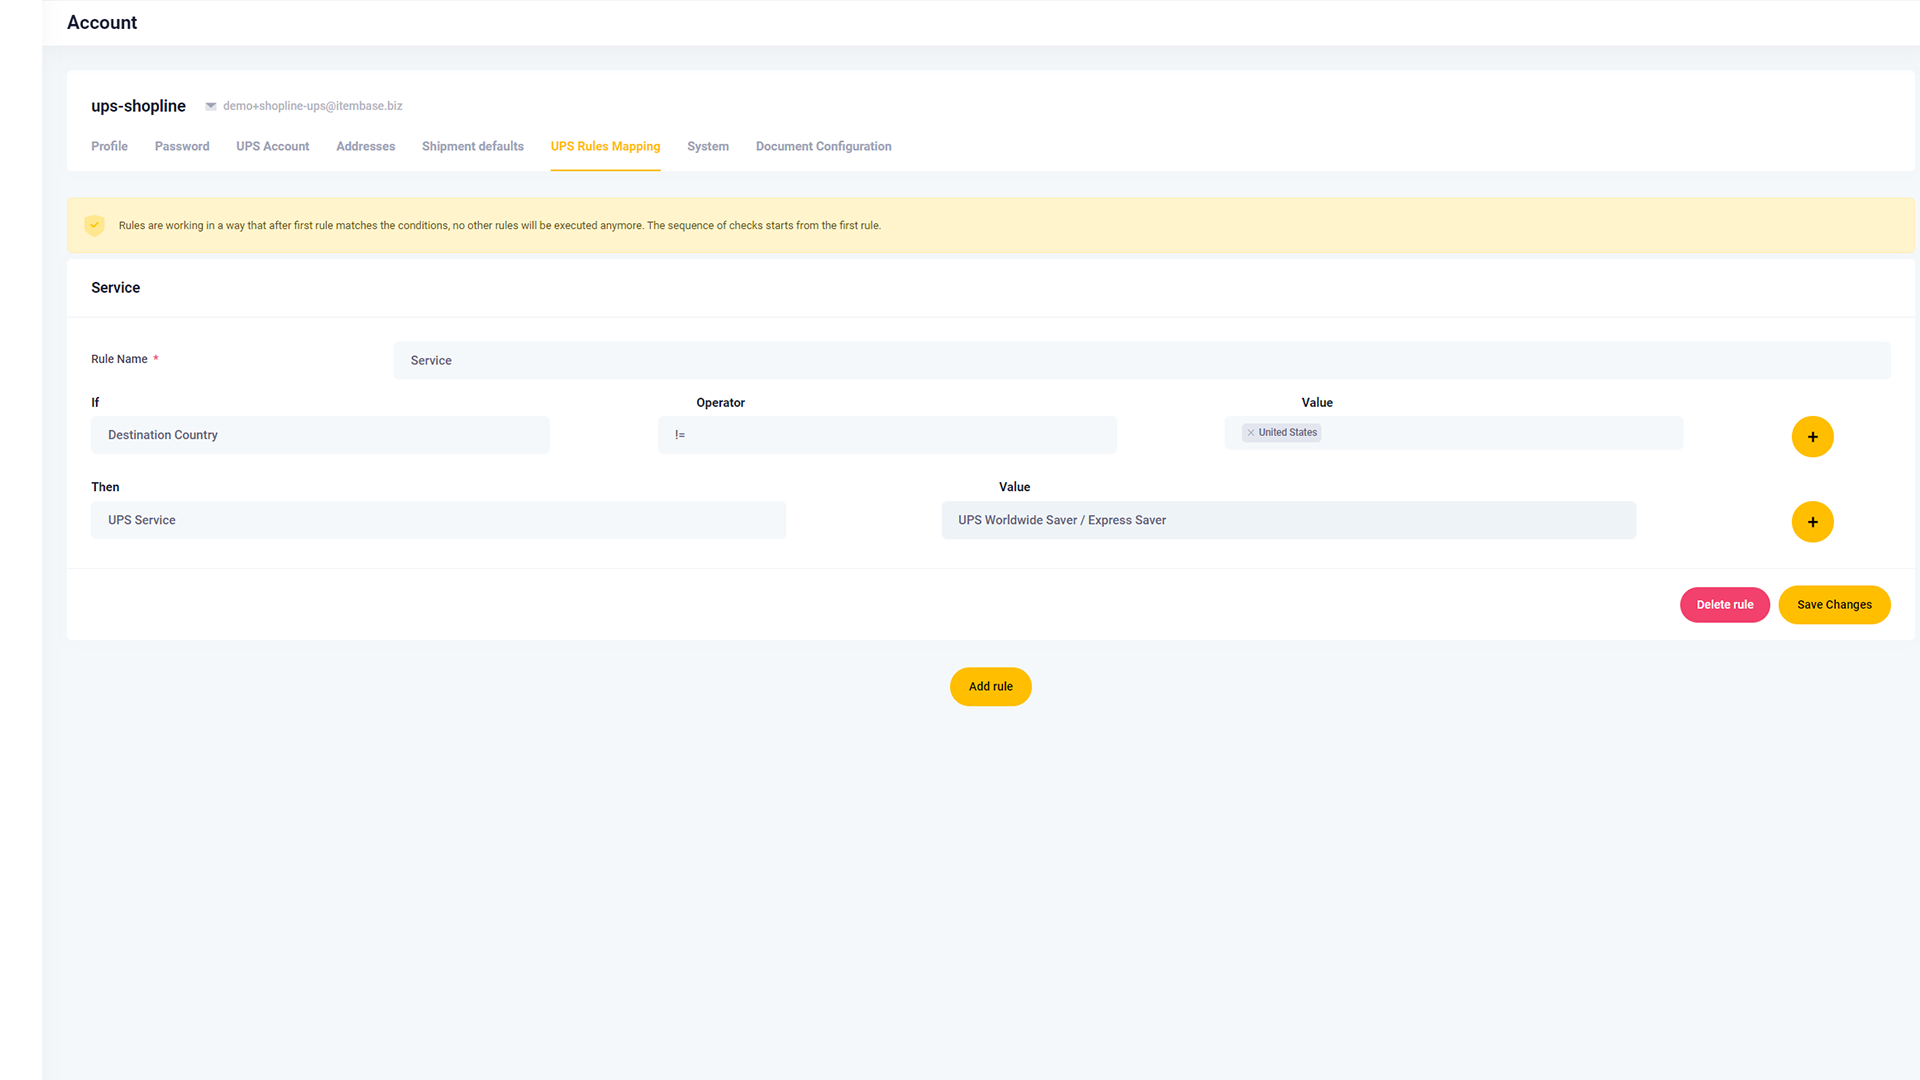Image resolution: width=1920 pixels, height=1080 pixels.
Task: Click the envelope icon beside the account email
Action: (x=211, y=106)
